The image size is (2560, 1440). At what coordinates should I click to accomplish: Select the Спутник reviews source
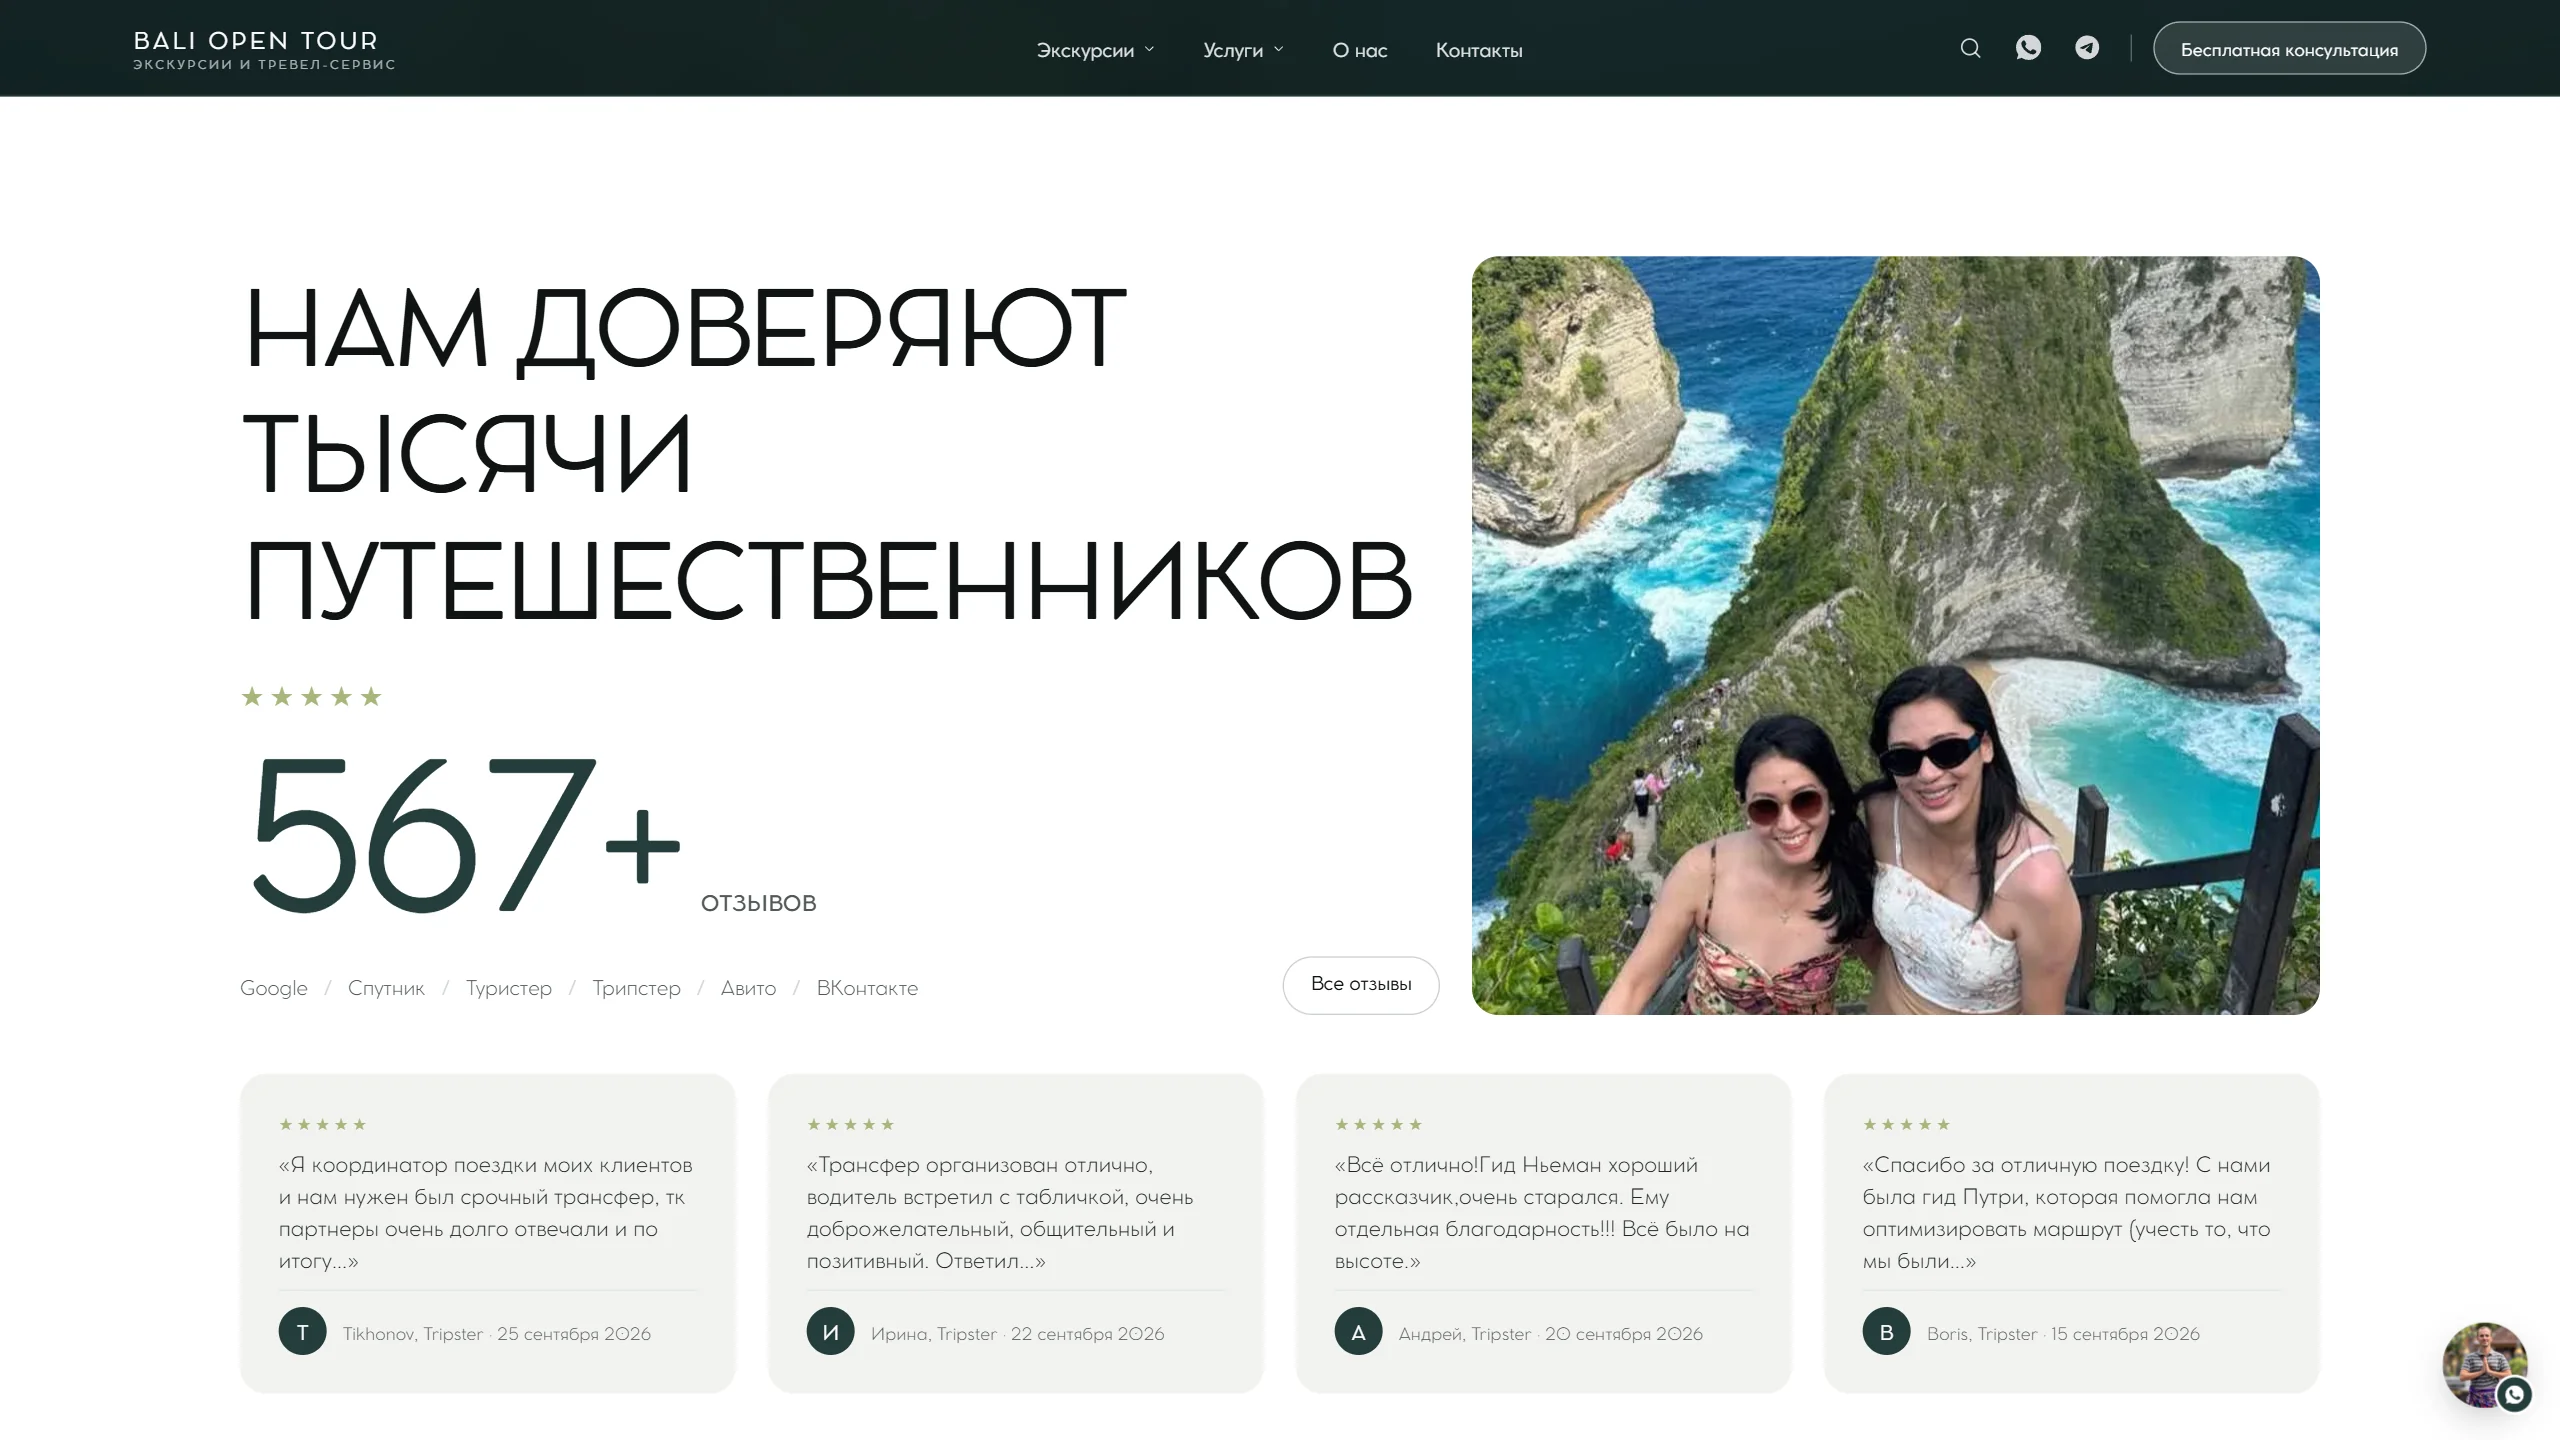pyautogui.click(x=386, y=988)
